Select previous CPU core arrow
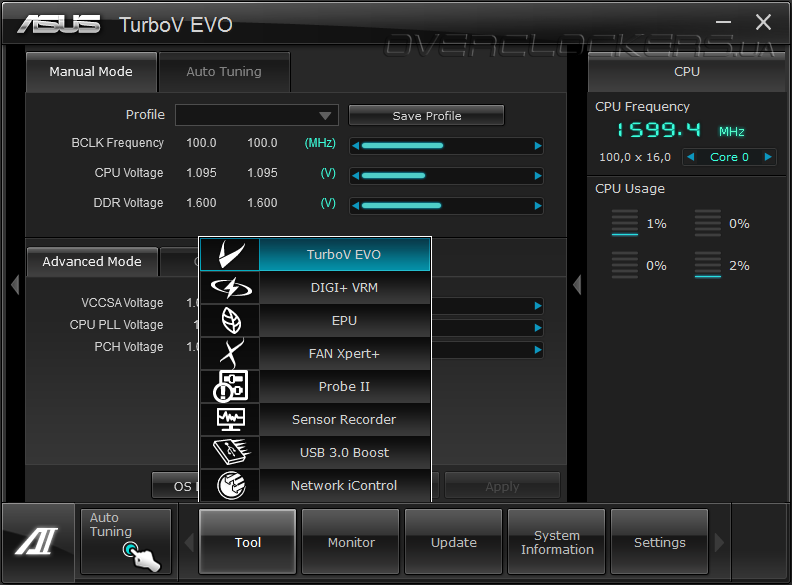 (x=690, y=157)
